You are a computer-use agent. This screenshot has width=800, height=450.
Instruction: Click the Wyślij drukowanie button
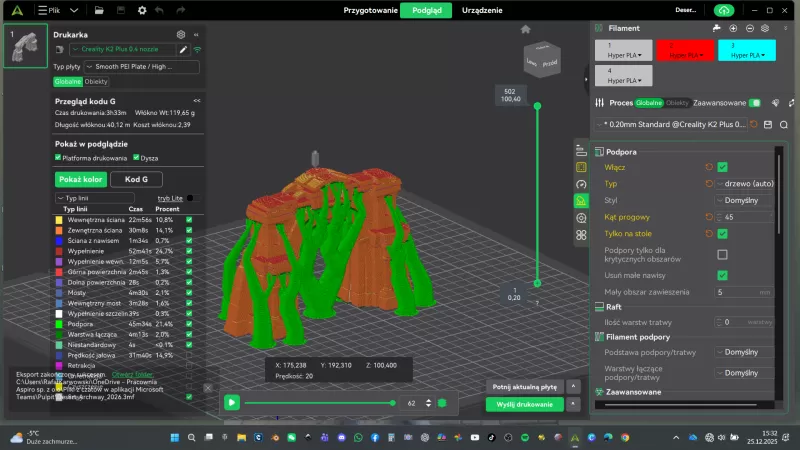point(524,404)
